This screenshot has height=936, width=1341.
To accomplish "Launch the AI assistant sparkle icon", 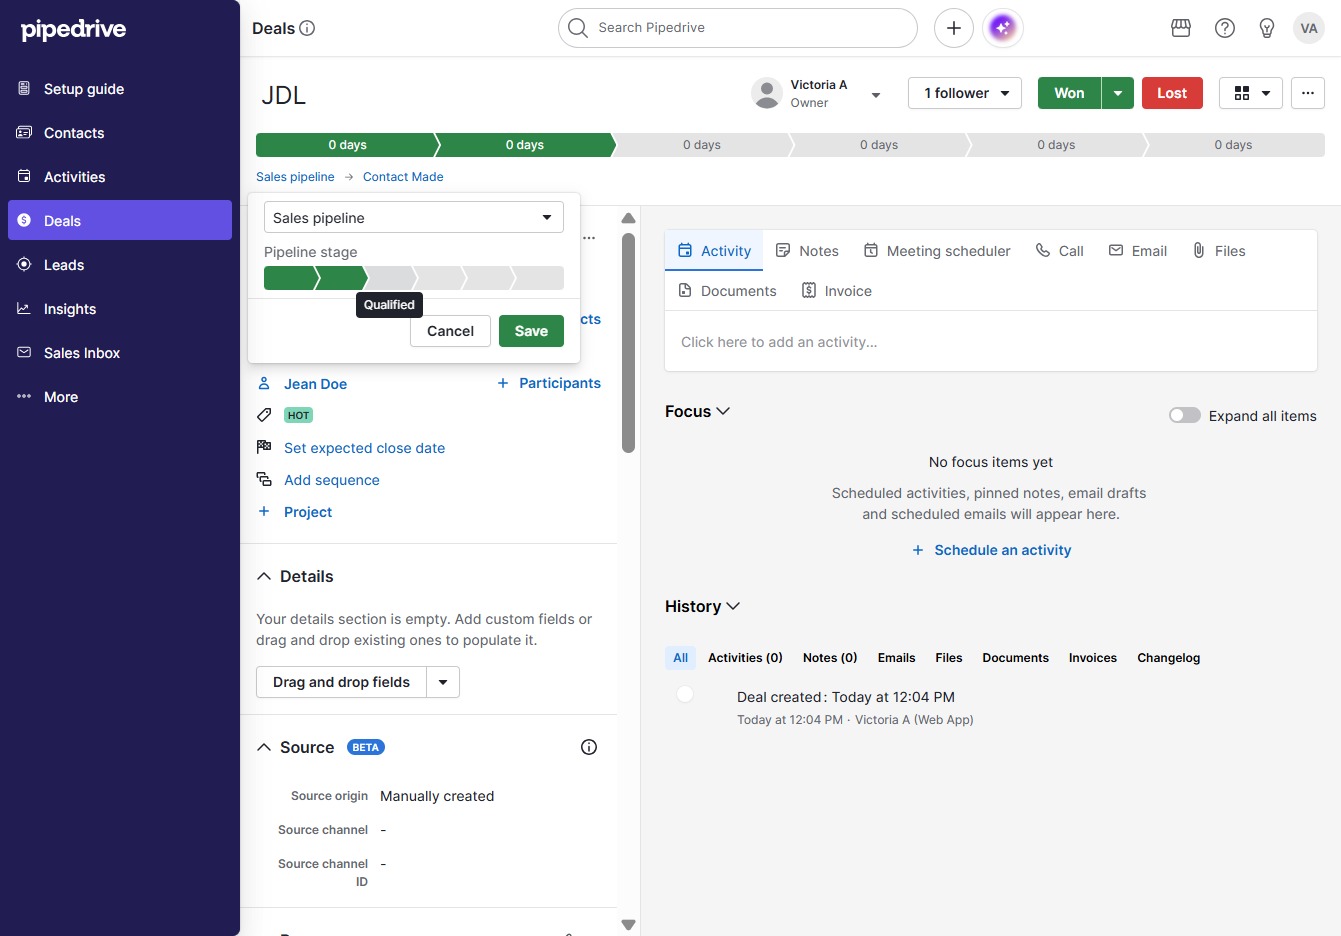I will pyautogui.click(x=1003, y=28).
